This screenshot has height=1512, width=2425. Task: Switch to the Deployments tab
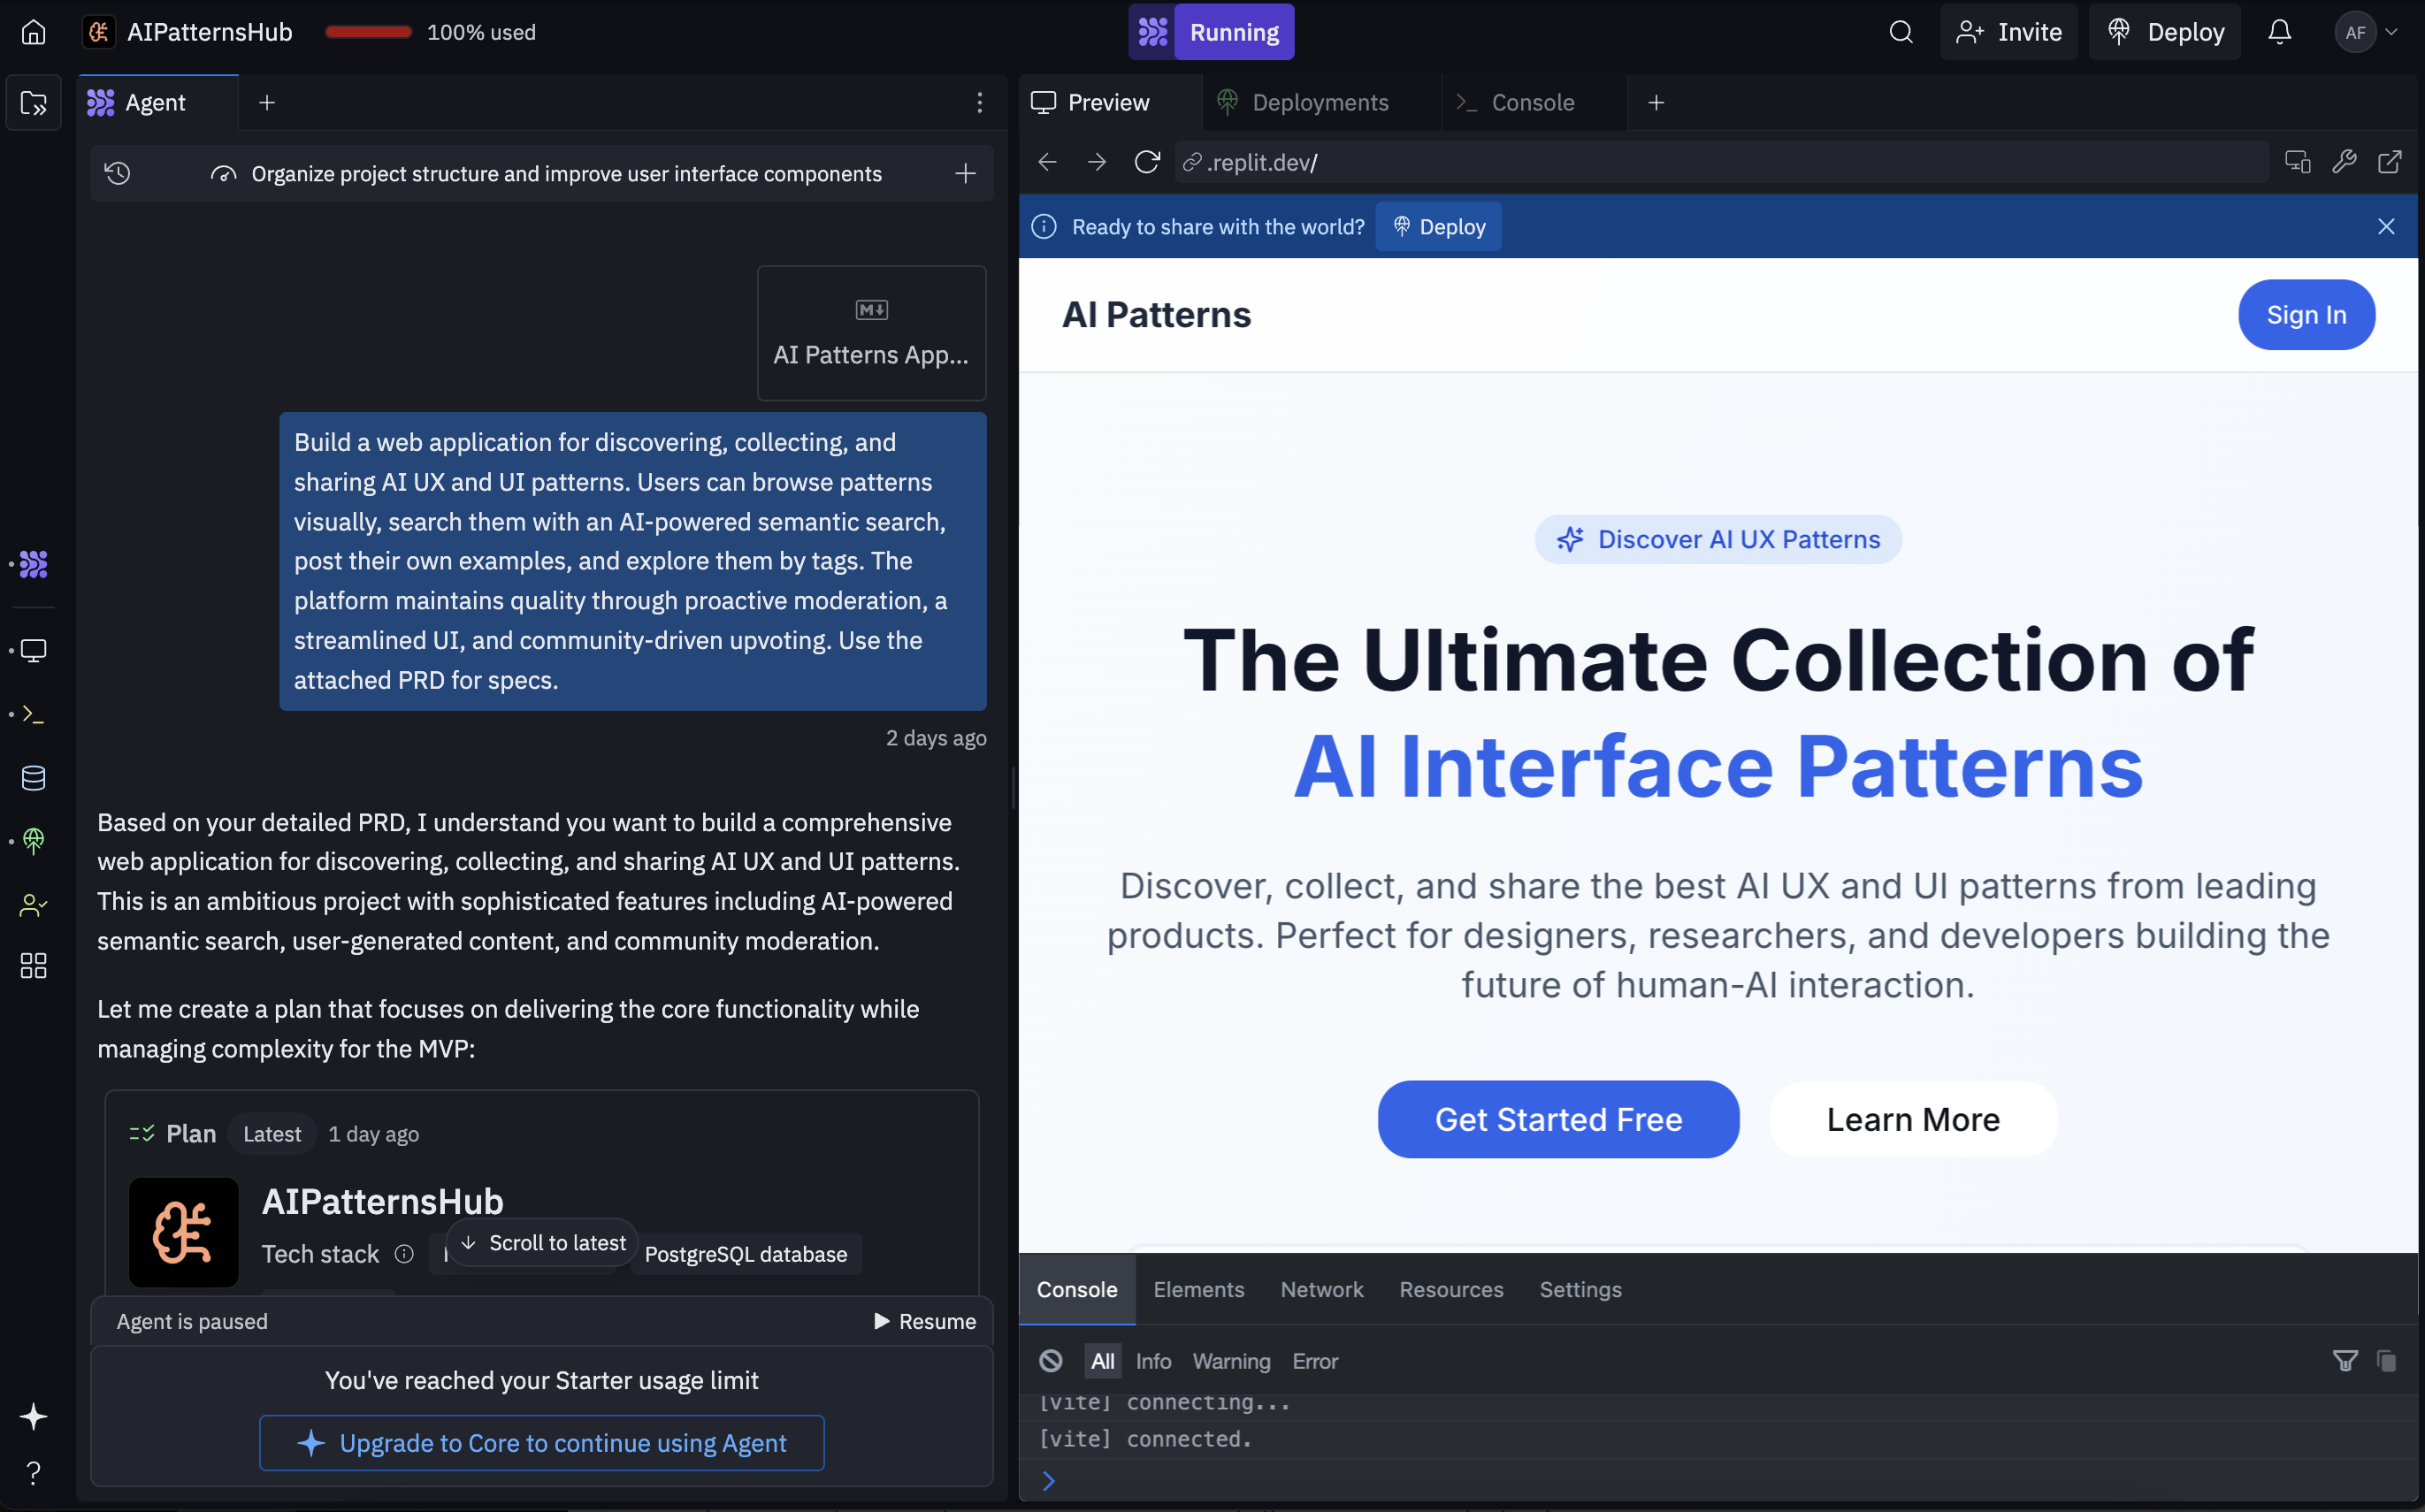click(1319, 103)
